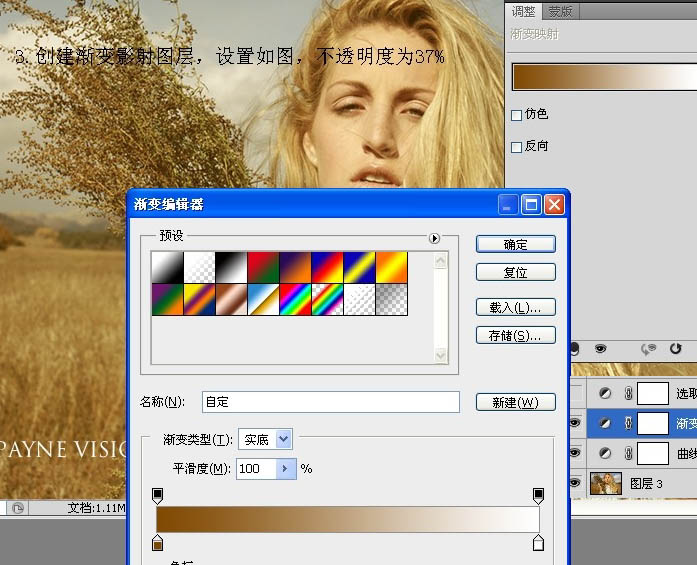Click the left opacity stop above gradient
697x565 pixels.
pyautogui.click(x=157, y=495)
